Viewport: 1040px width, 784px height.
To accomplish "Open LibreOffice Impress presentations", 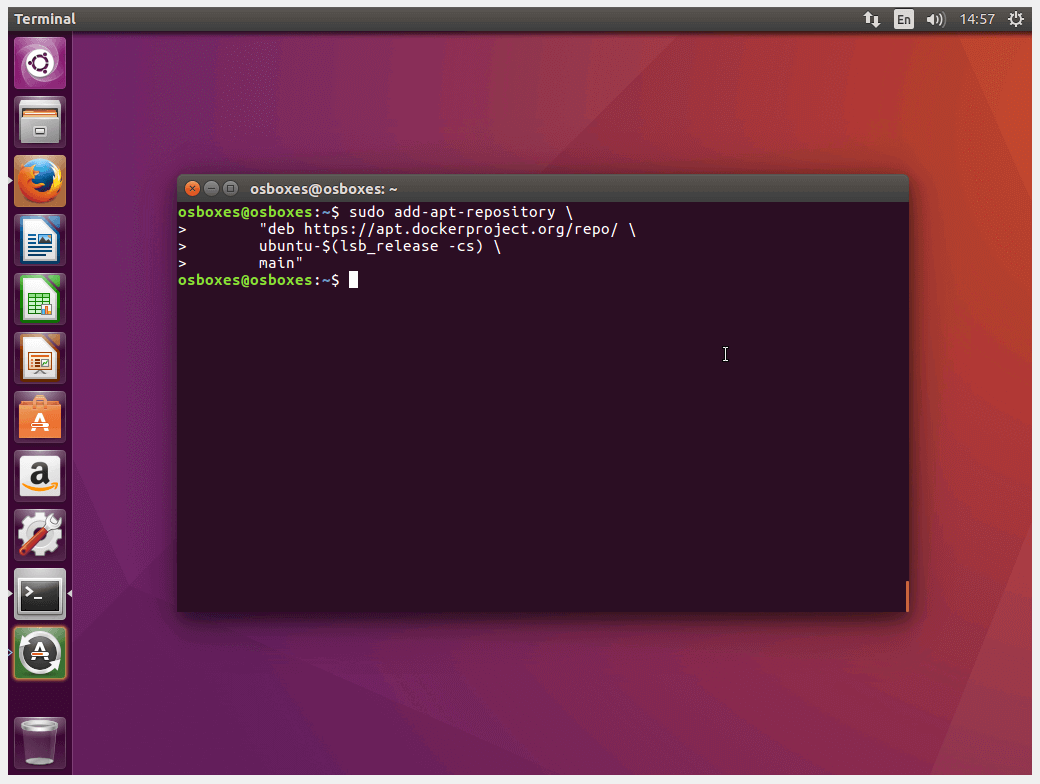I will click(x=40, y=358).
